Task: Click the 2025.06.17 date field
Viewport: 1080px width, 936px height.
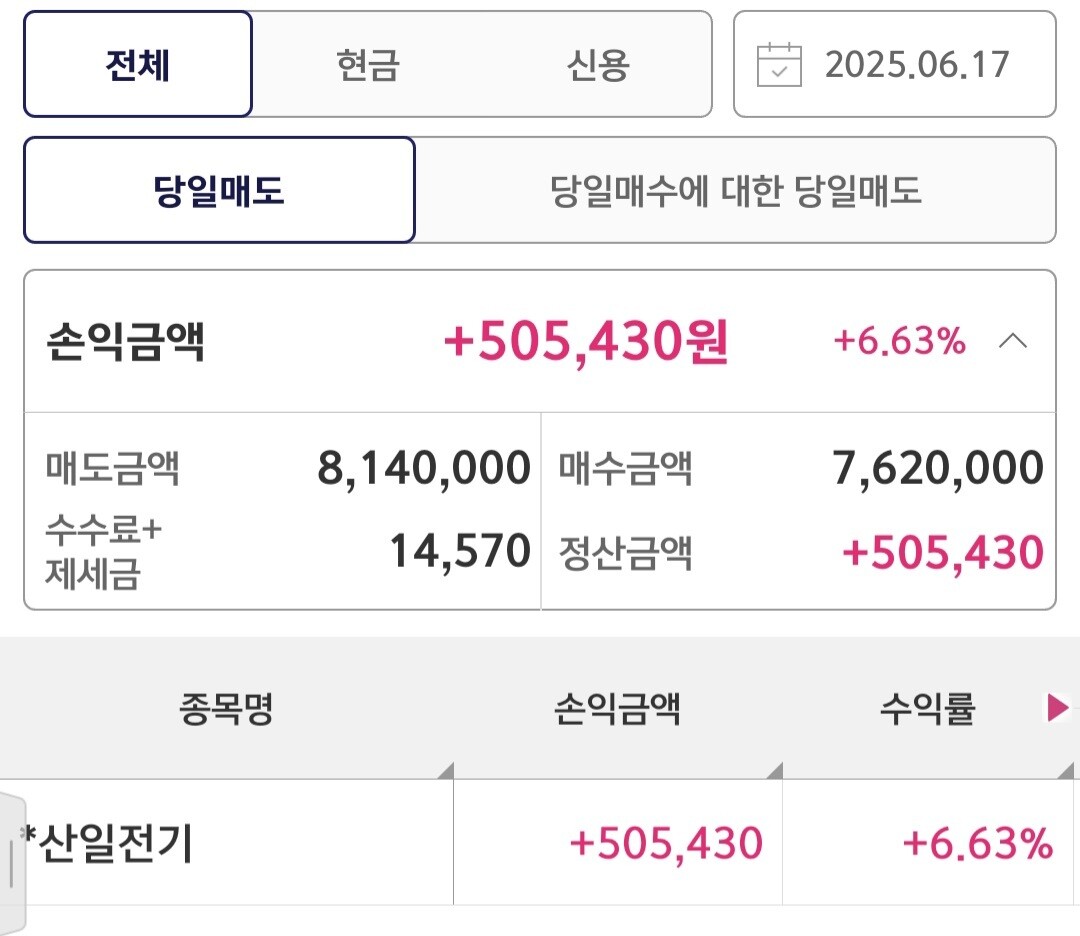Action: point(917,65)
